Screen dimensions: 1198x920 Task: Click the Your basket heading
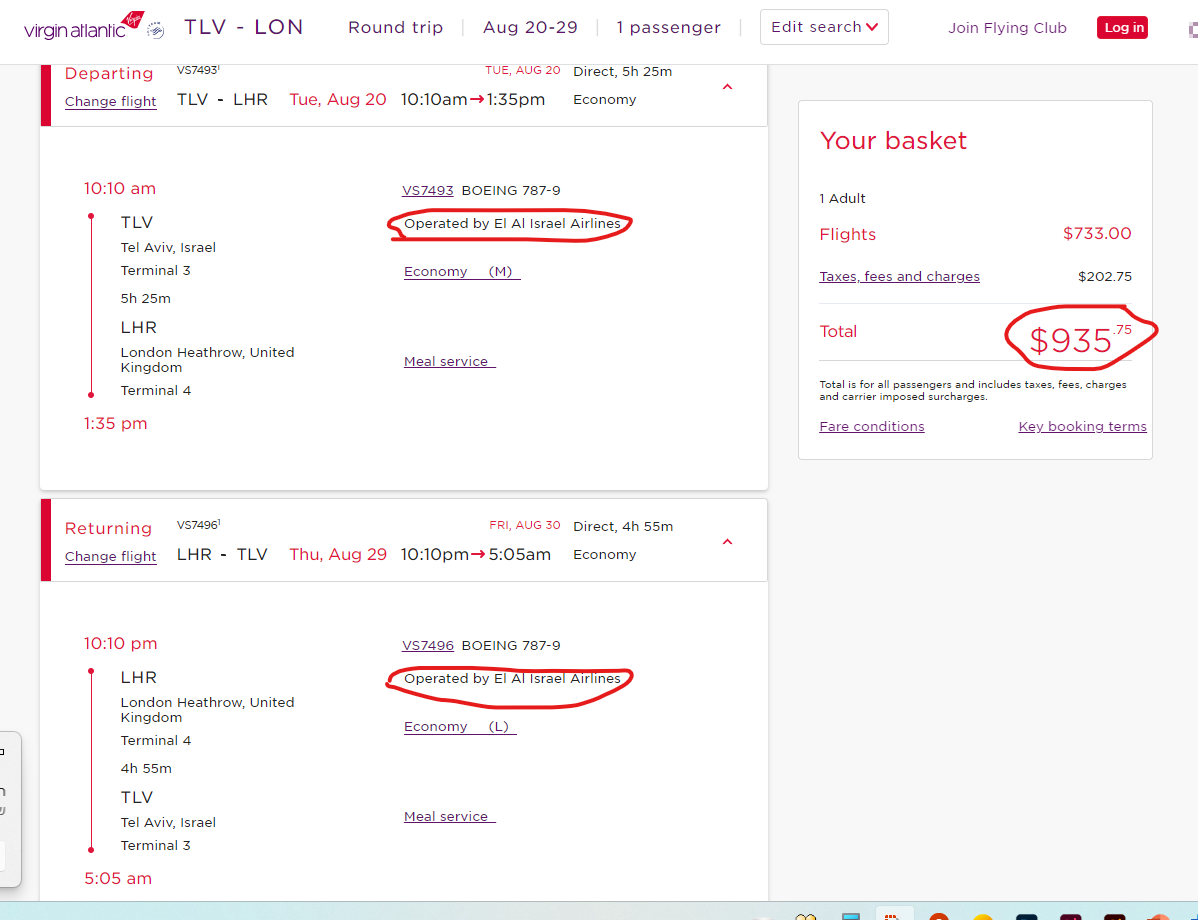[893, 141]
